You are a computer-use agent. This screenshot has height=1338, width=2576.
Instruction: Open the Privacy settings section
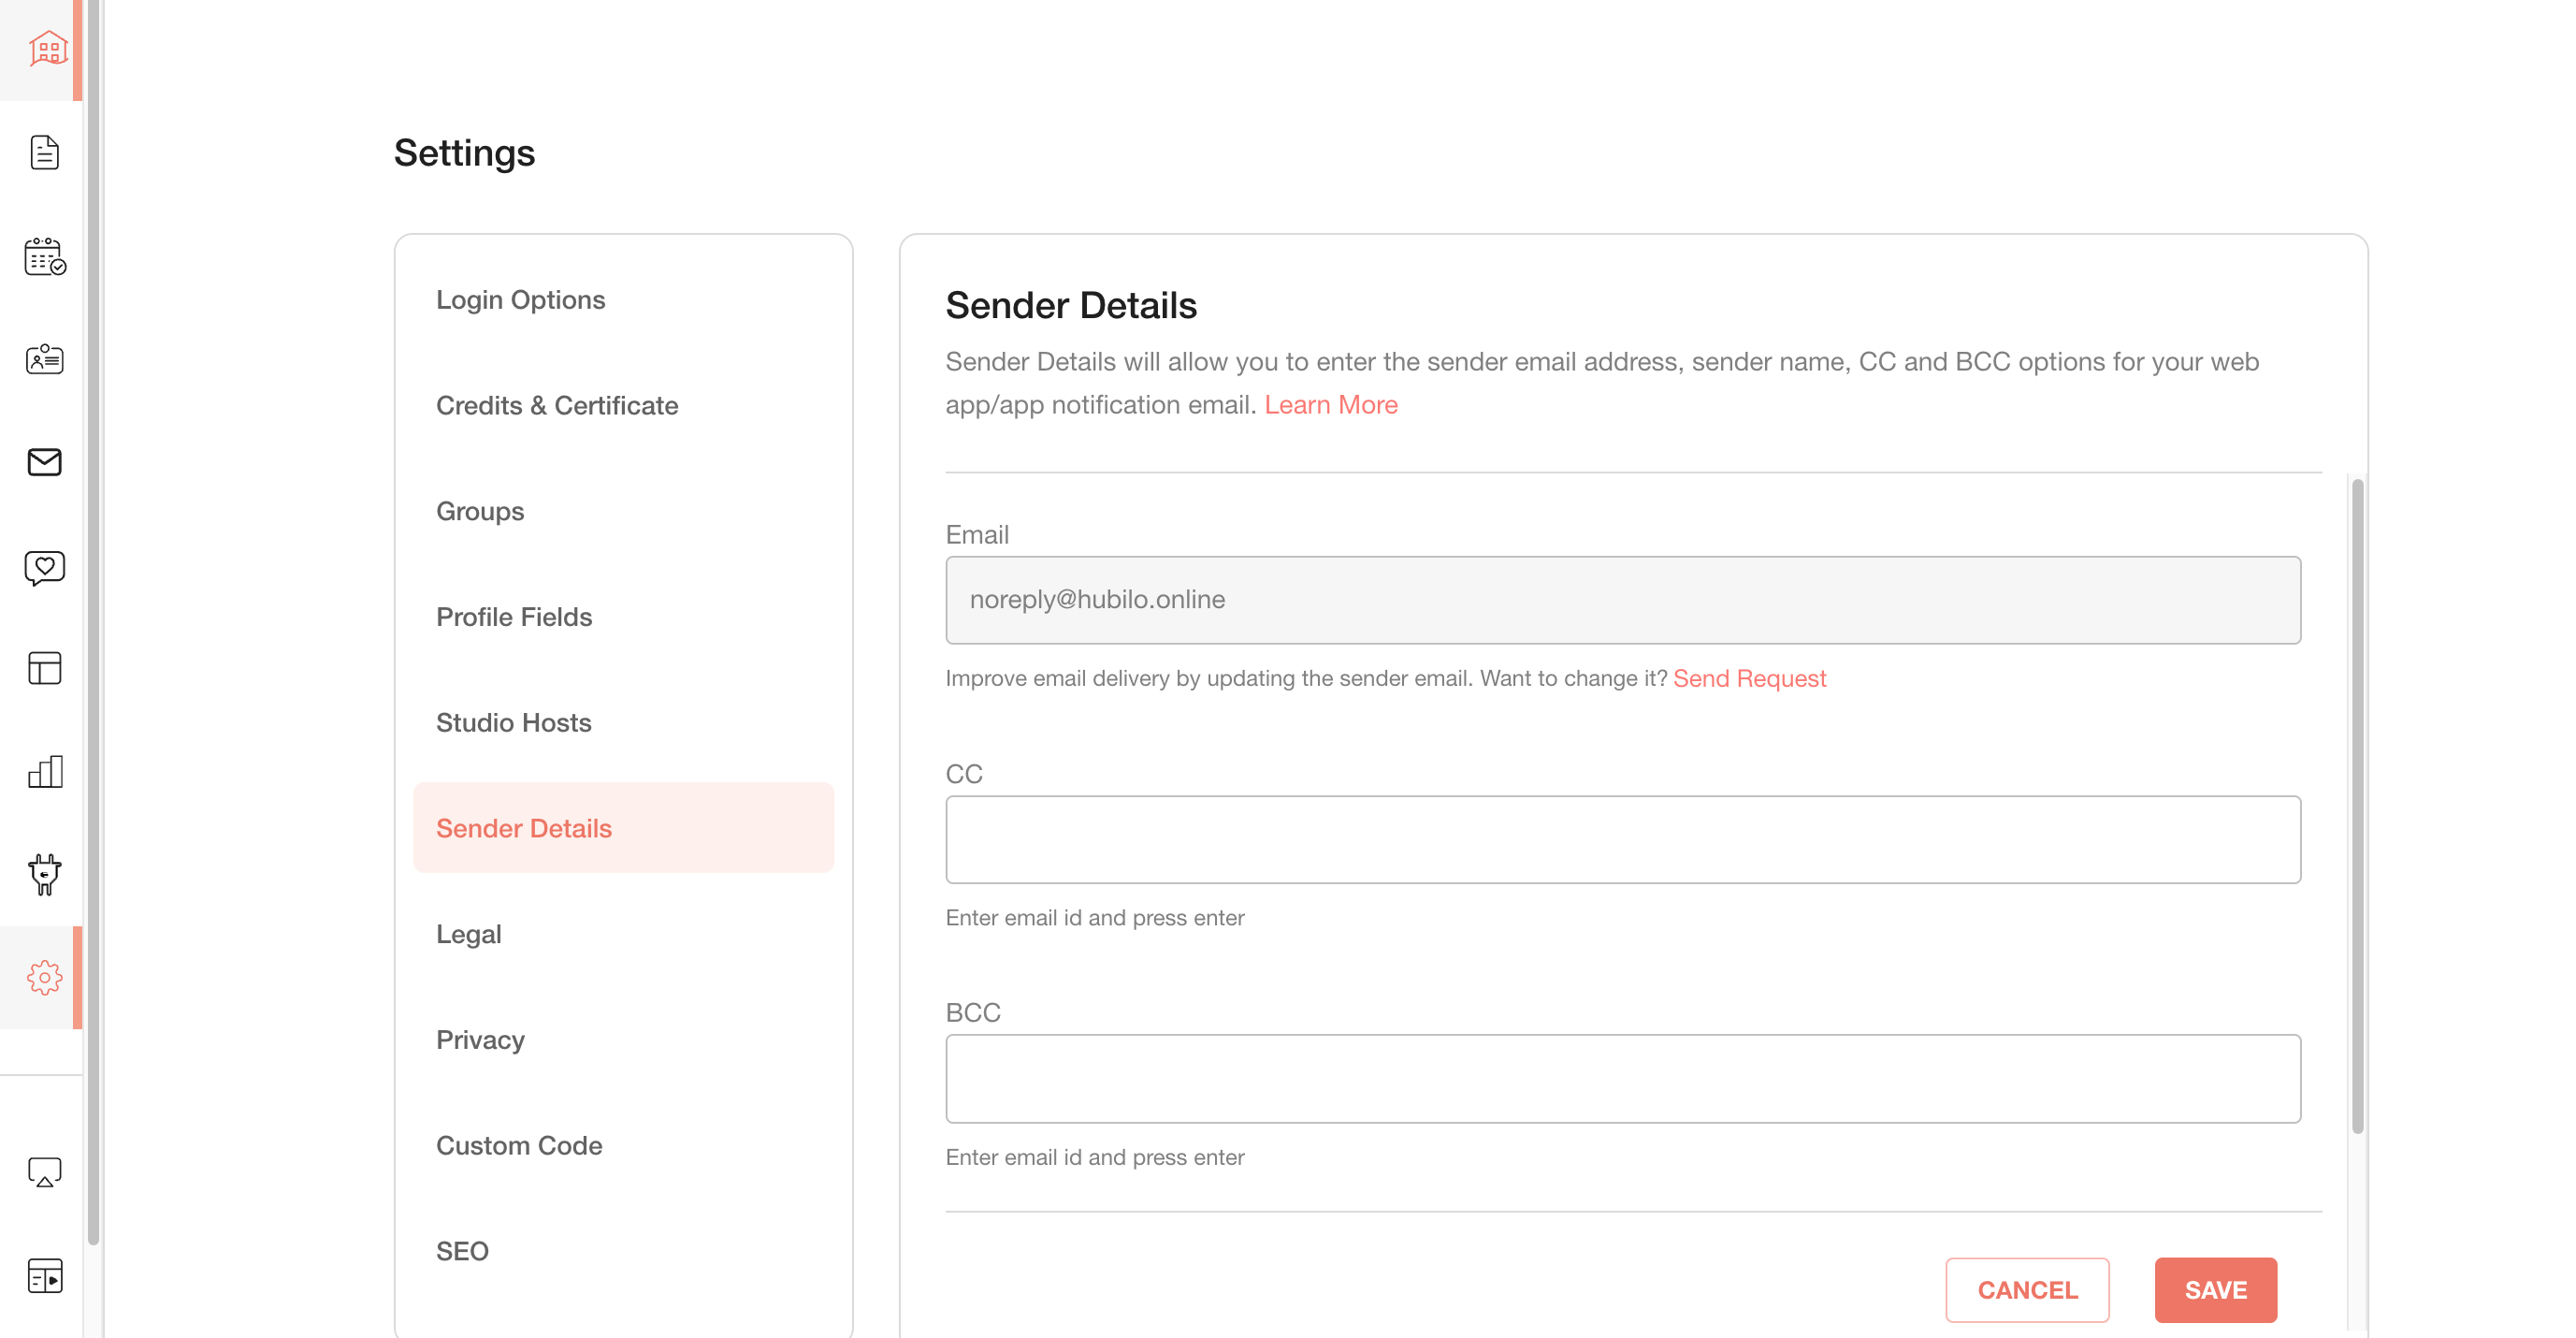click(480, 1040)
